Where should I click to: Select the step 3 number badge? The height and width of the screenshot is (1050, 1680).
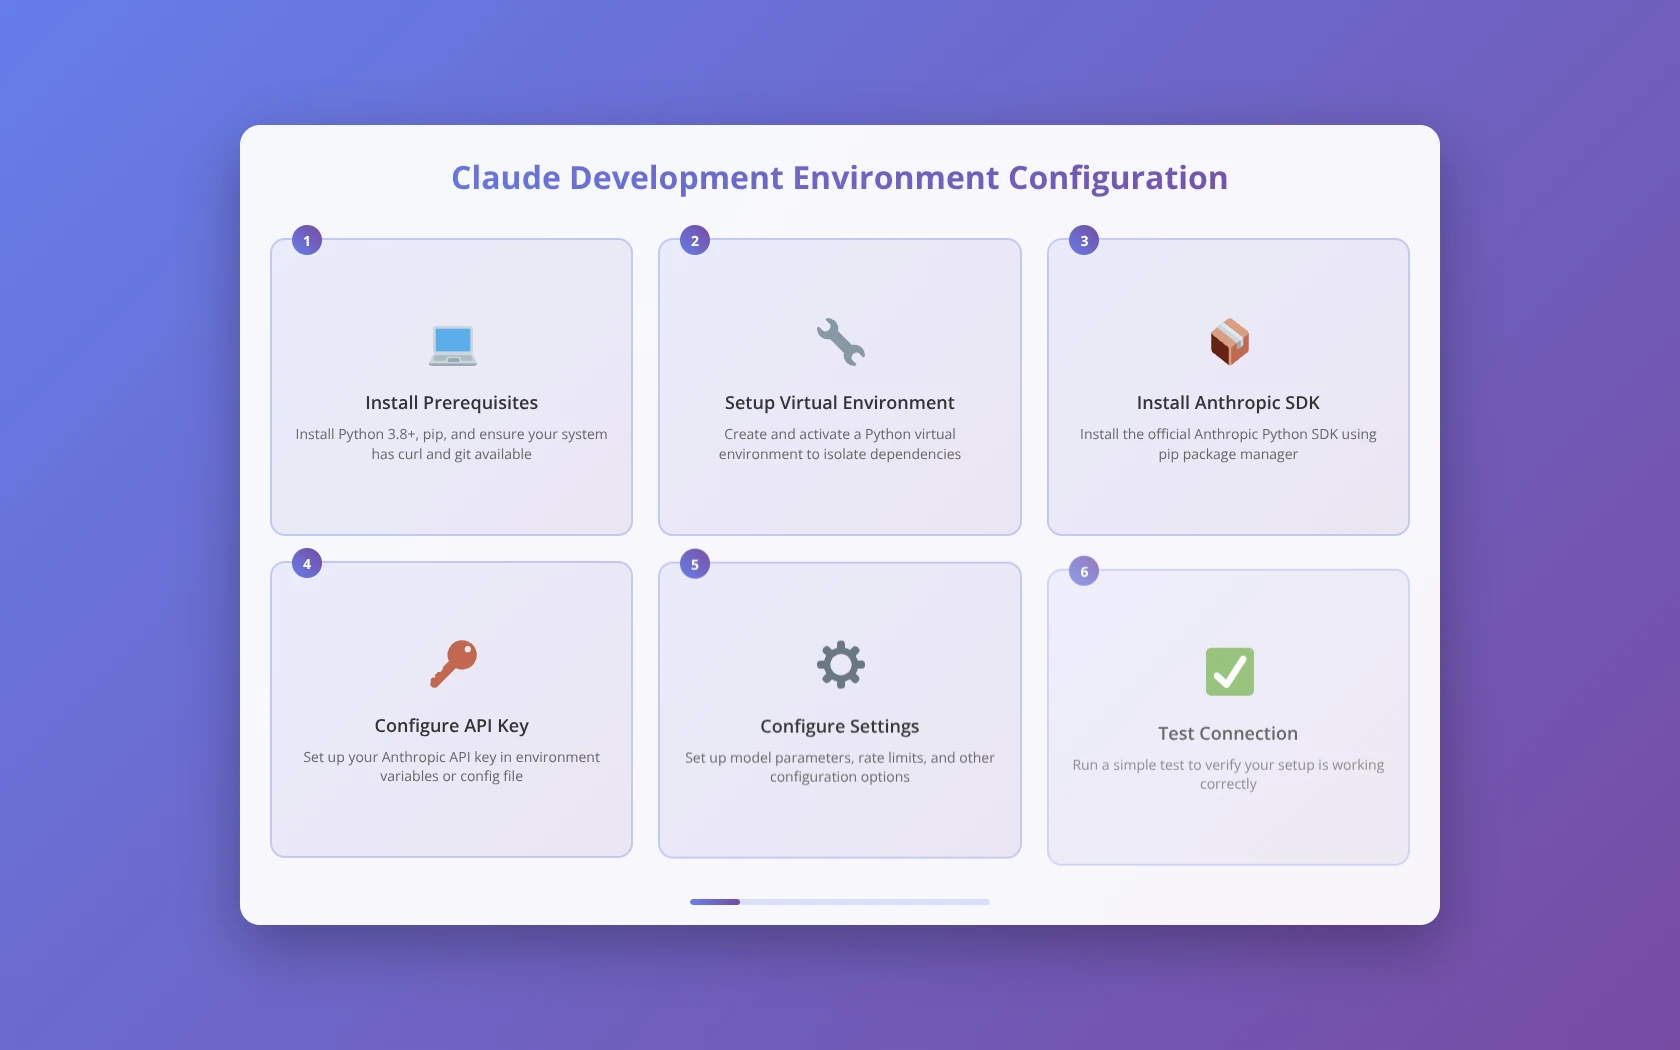click(1084, 240)
